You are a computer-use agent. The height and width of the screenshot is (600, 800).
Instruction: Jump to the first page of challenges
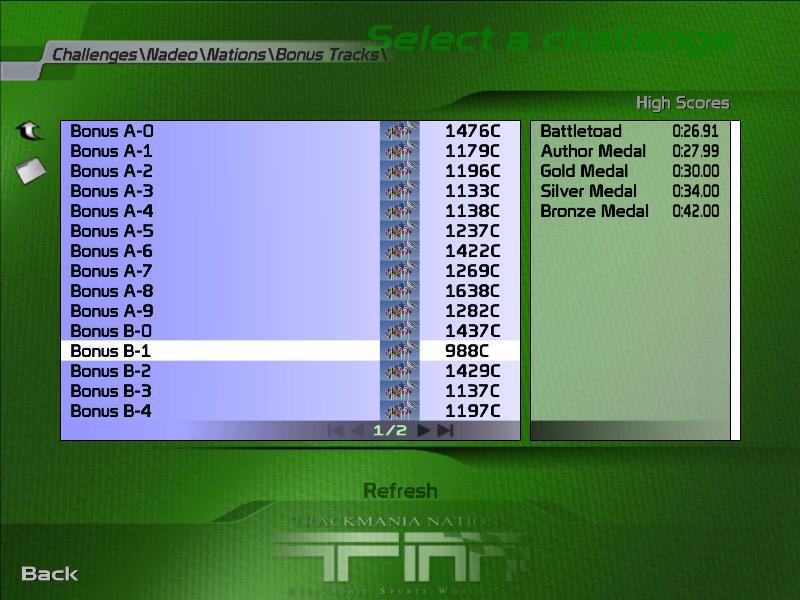click(336, 430)
